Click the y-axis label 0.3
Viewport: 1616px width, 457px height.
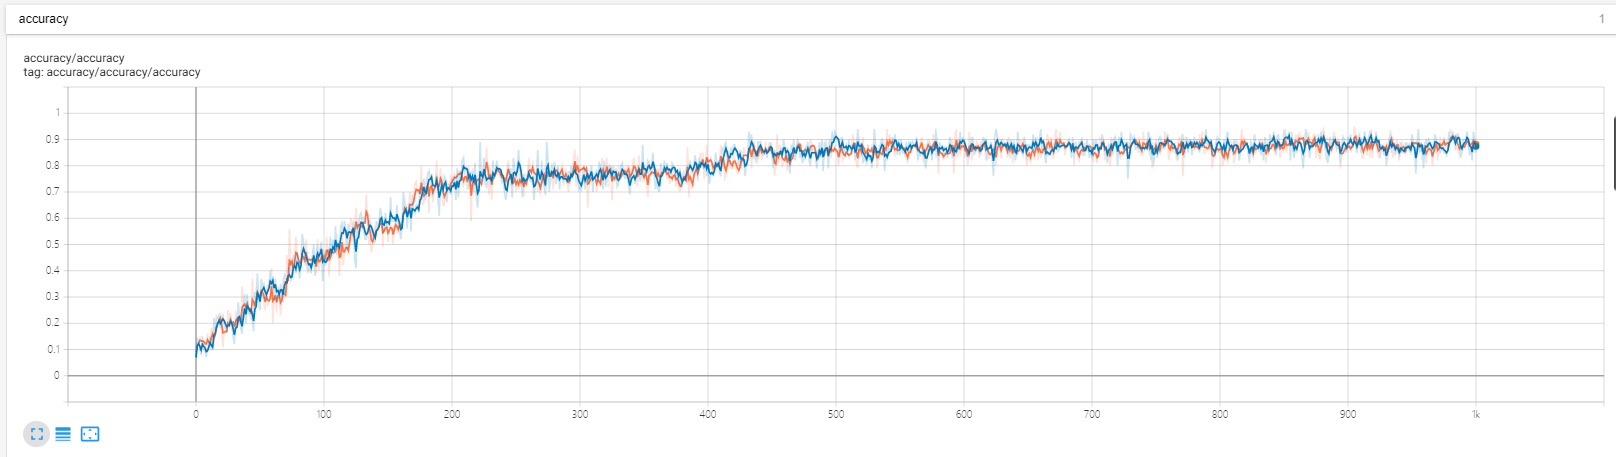pos(52,296)
